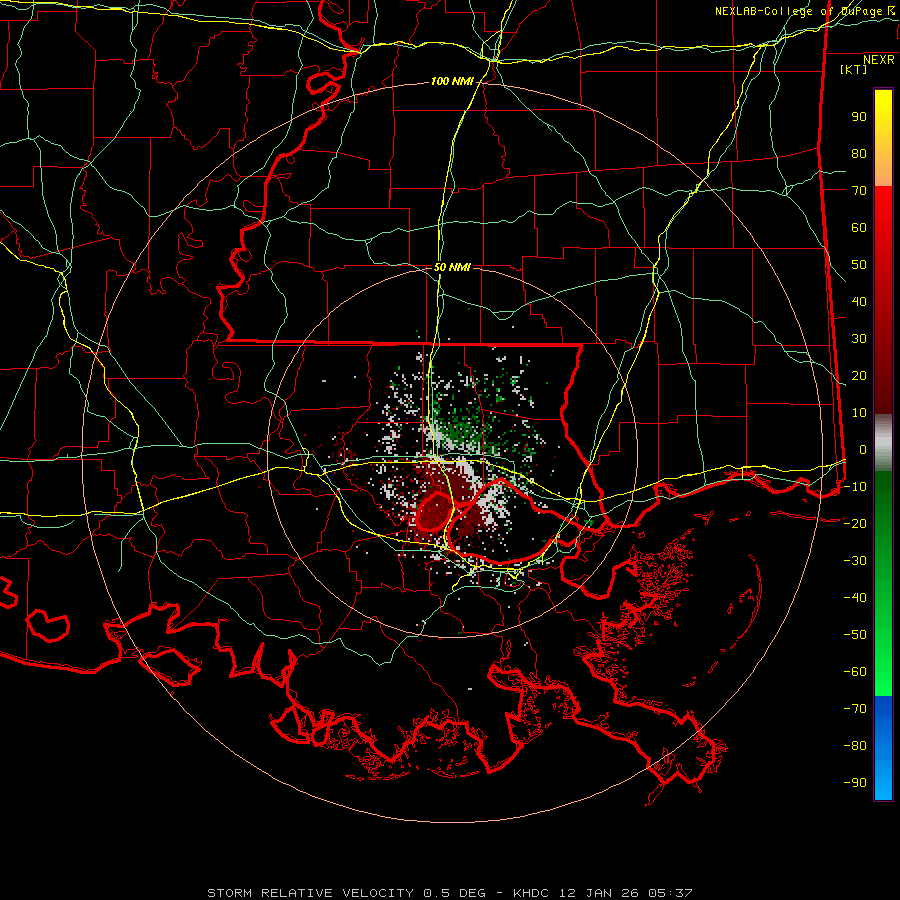Click the -80 value on the velocity scale

pyautogui.click(x=855, y=746)
